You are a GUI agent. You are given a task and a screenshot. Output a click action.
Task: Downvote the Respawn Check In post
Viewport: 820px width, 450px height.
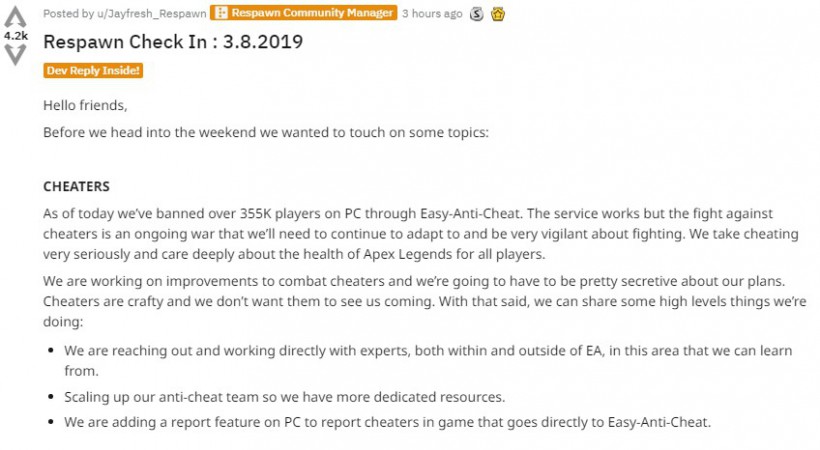(16, 54)
